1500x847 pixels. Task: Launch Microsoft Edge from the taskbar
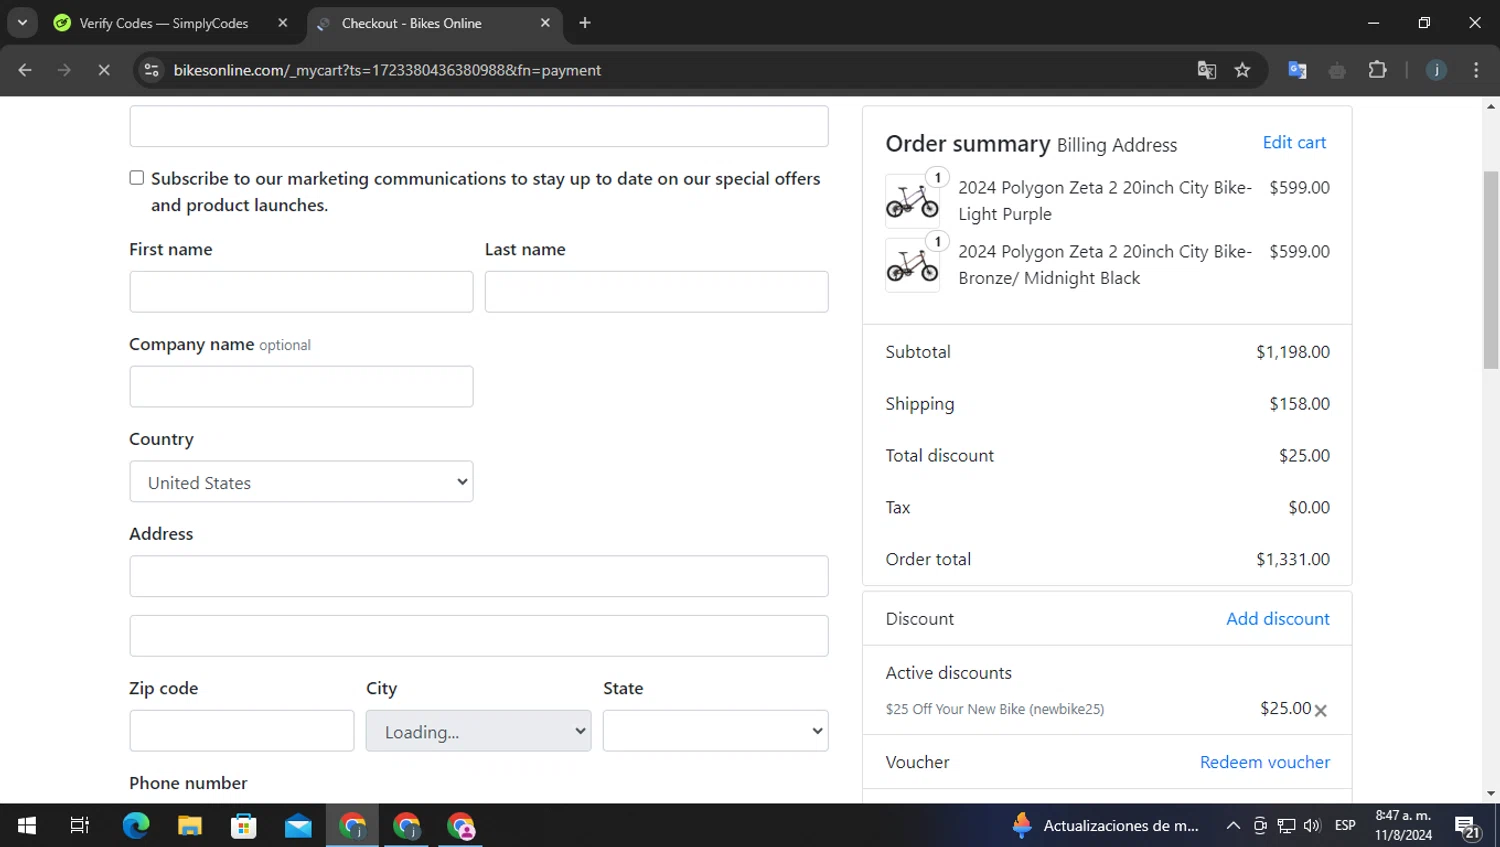[136, 825]
